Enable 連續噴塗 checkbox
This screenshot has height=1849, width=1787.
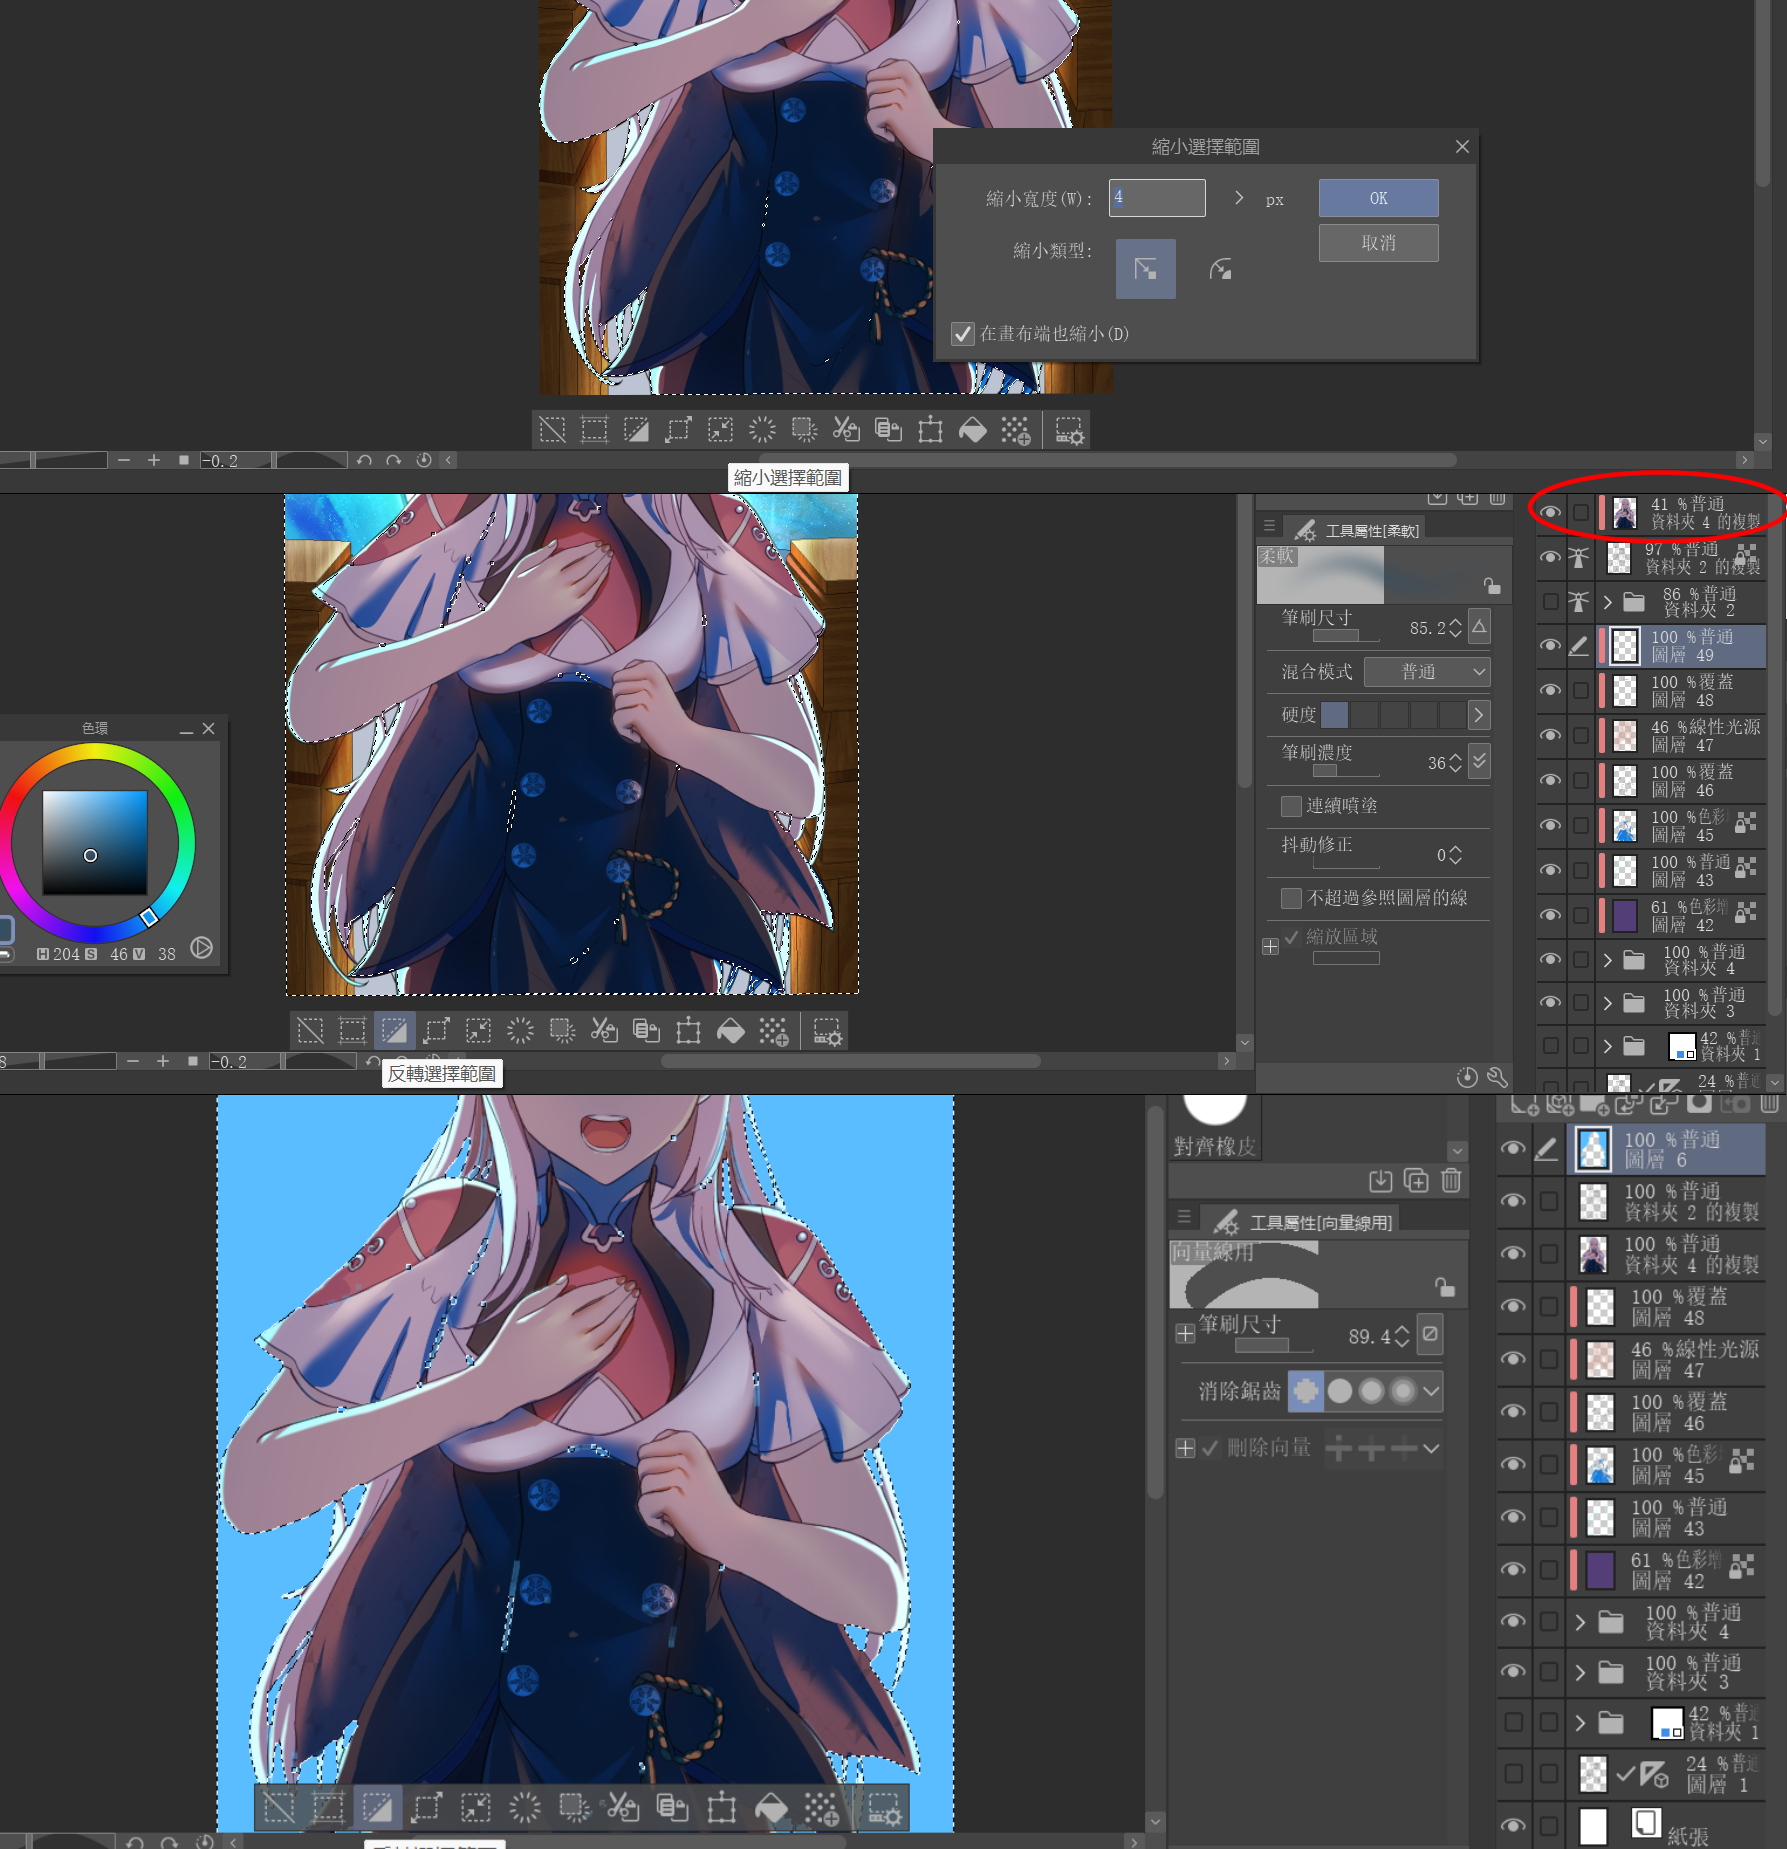1291,806
